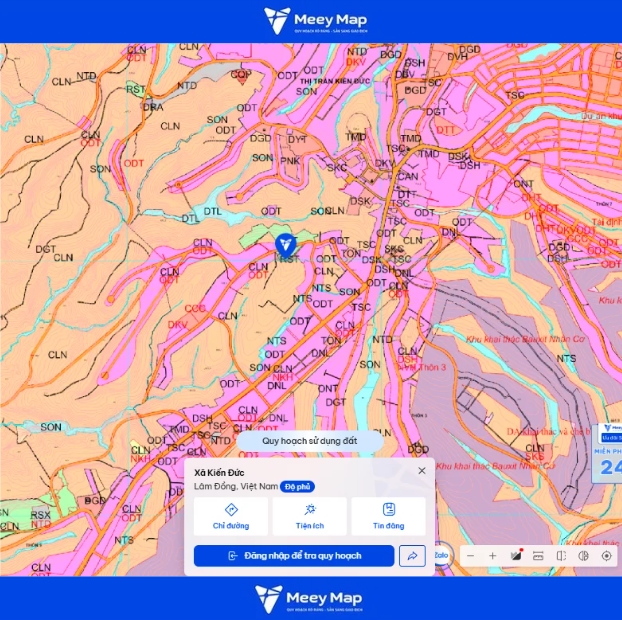Click the Lâm Đồng, Việt Nam text
Screen dimensions: 622x620
[236, 486]
